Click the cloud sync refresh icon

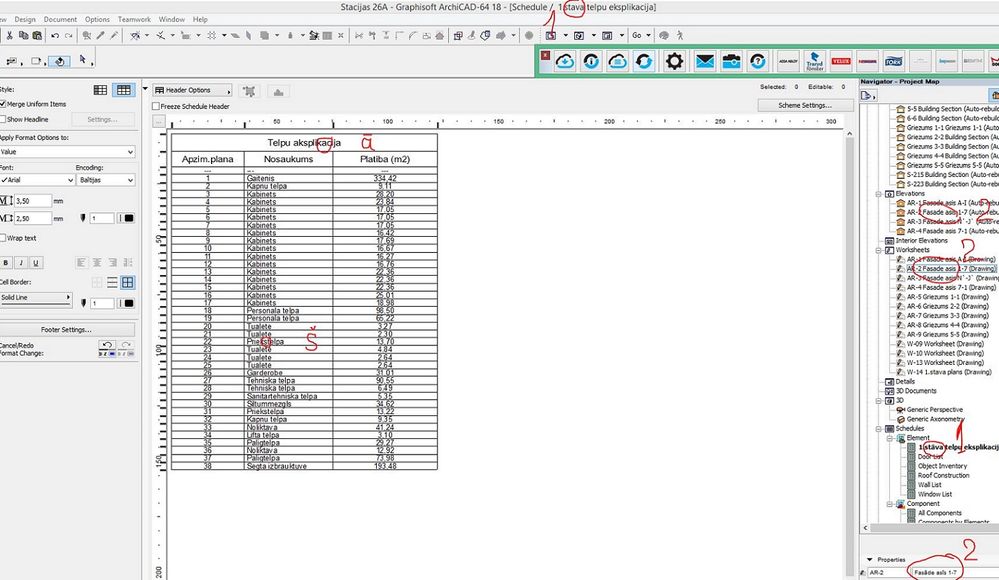(644, 62)
